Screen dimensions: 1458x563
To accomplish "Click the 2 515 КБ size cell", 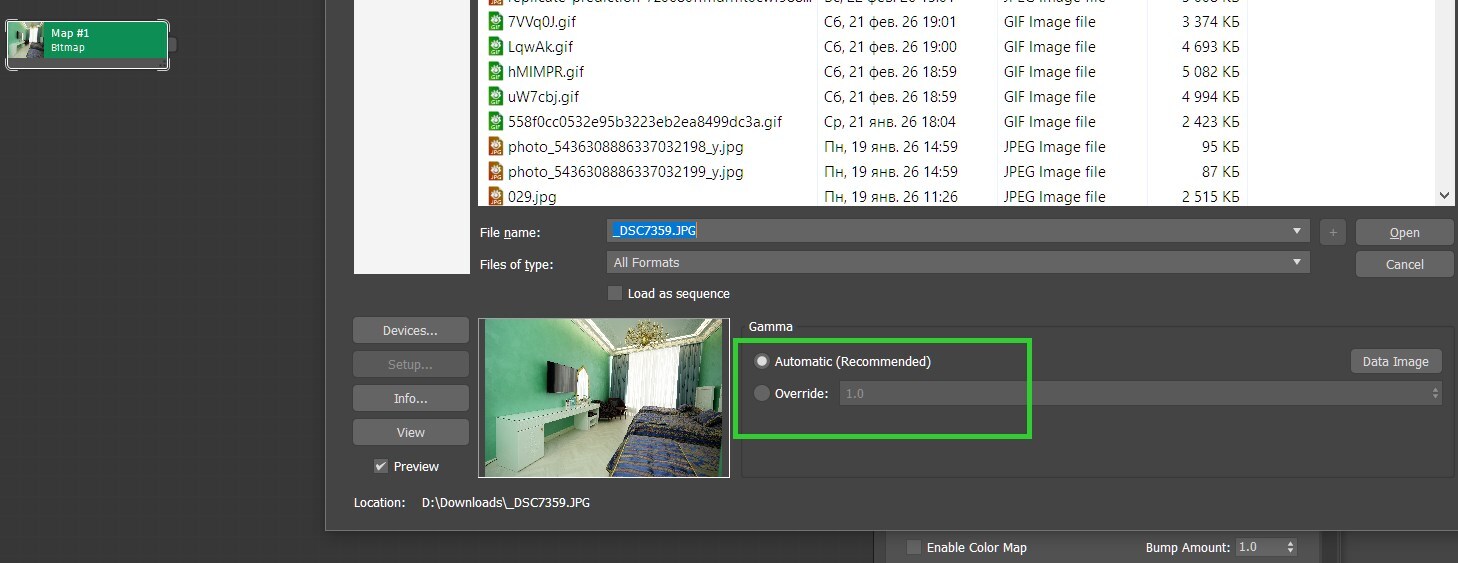I will 1210,196.
